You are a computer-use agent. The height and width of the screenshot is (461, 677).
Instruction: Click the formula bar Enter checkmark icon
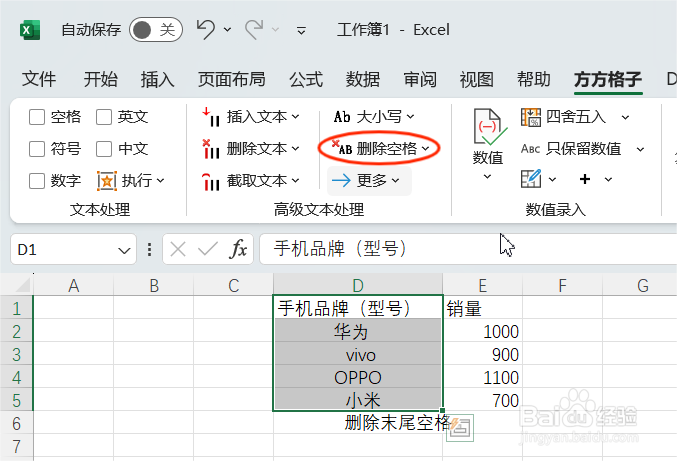click(208, 249)
